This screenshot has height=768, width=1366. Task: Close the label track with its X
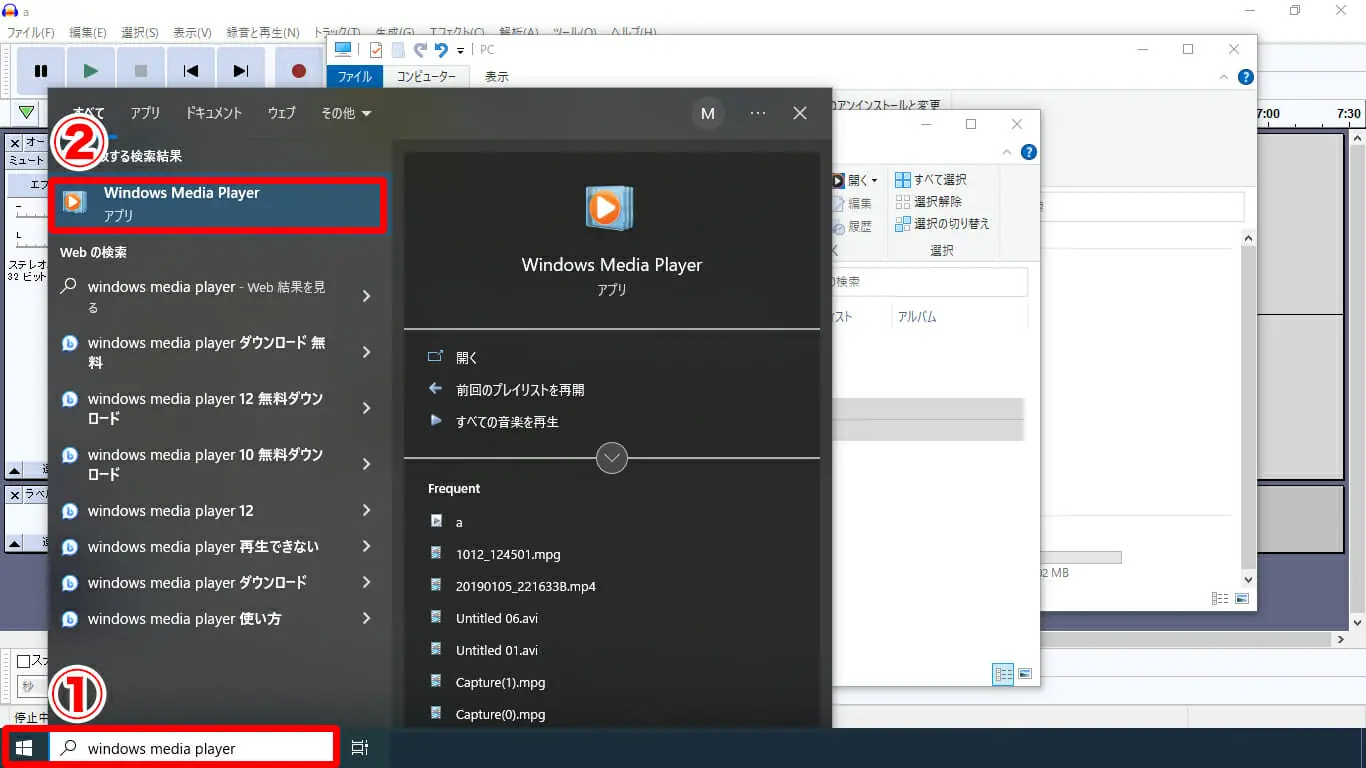coord(15,495)
